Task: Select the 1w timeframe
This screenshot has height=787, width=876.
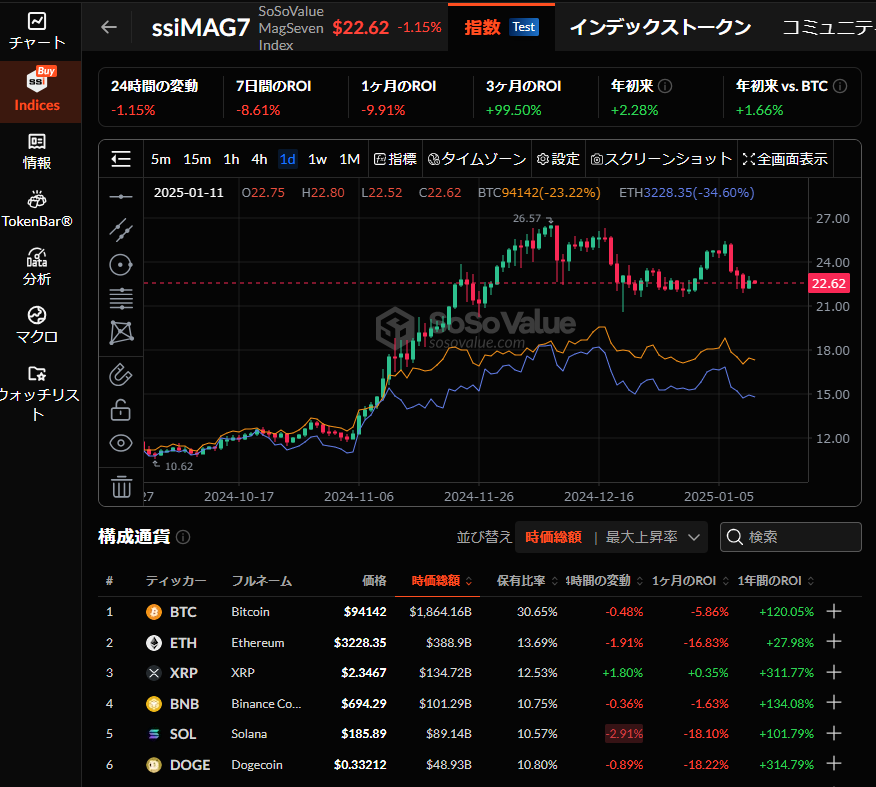Action: 317,159
